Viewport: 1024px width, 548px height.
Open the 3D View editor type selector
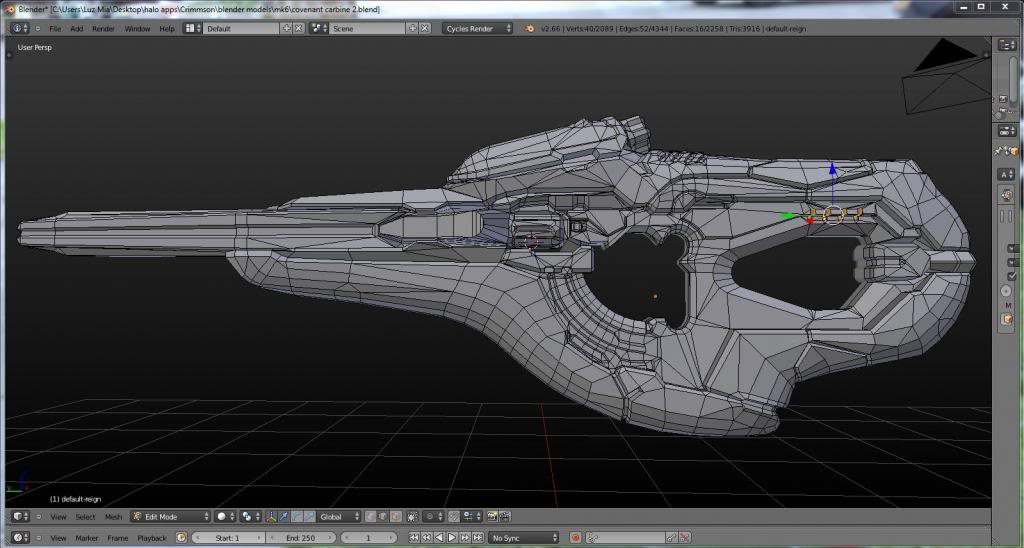point(20,517)
